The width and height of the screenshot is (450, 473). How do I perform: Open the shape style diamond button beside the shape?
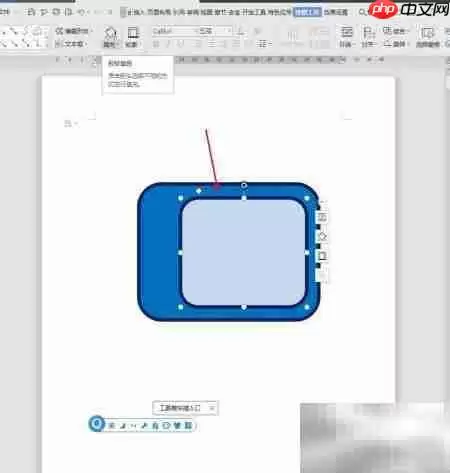[322, 237]
